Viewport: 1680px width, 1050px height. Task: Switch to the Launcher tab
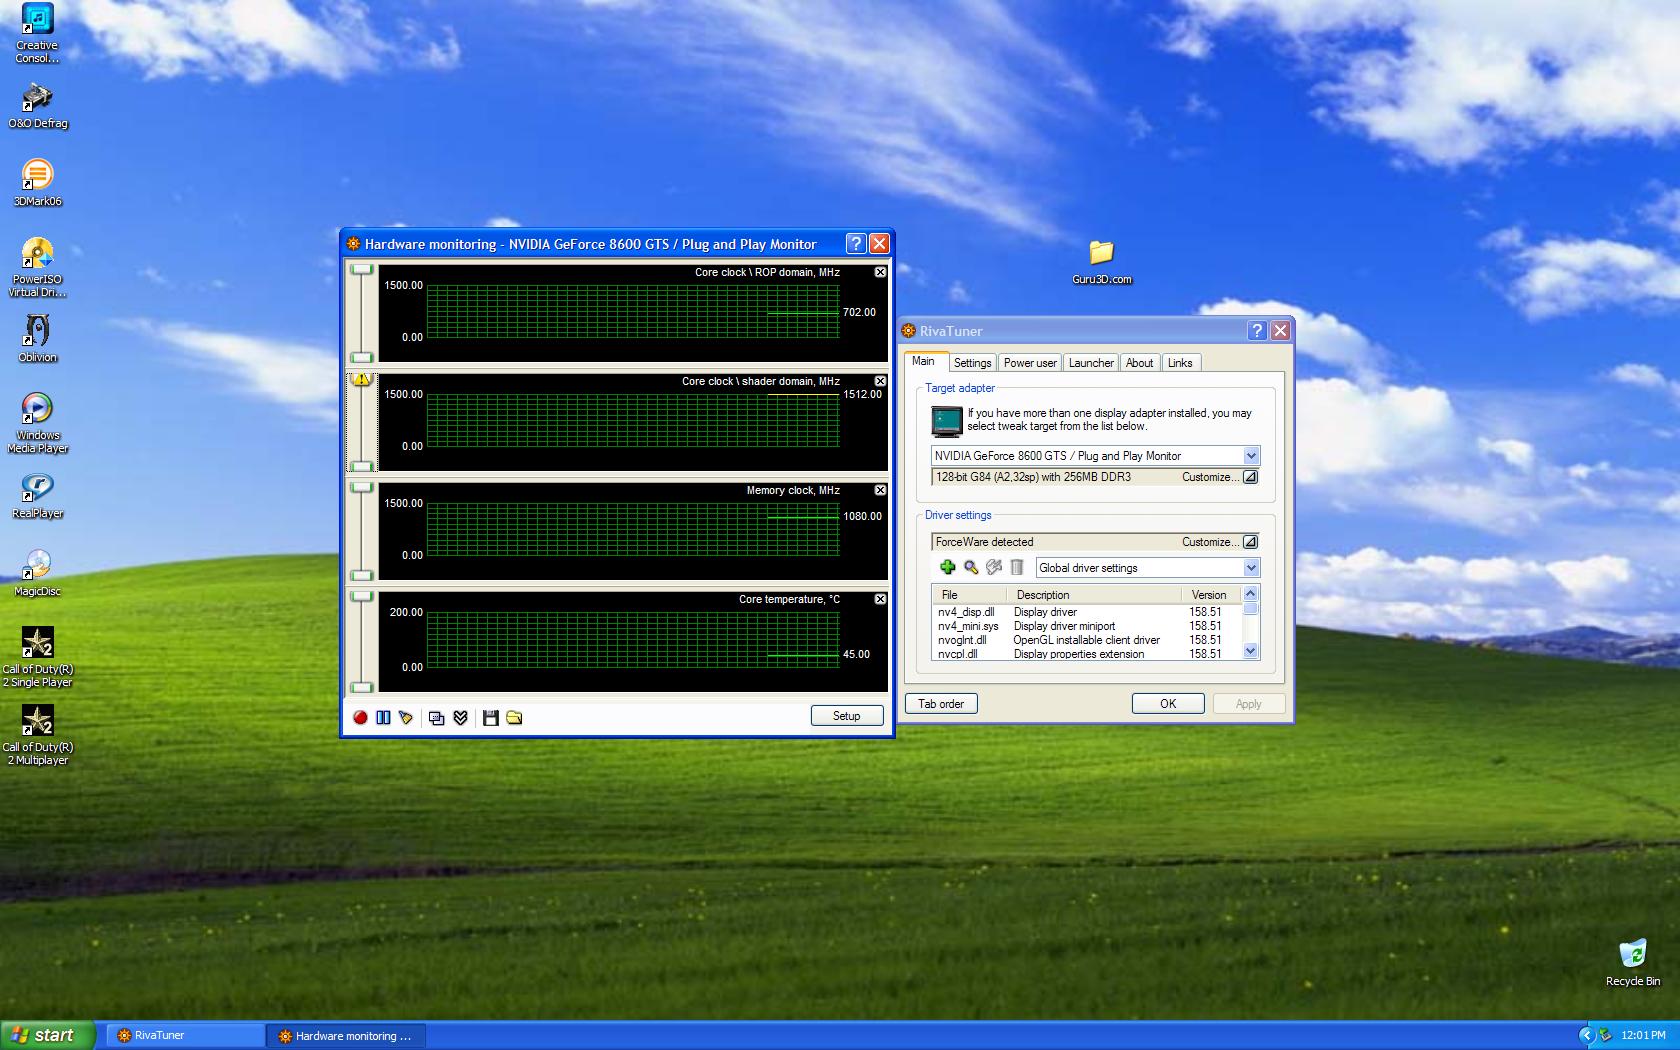1091,363
